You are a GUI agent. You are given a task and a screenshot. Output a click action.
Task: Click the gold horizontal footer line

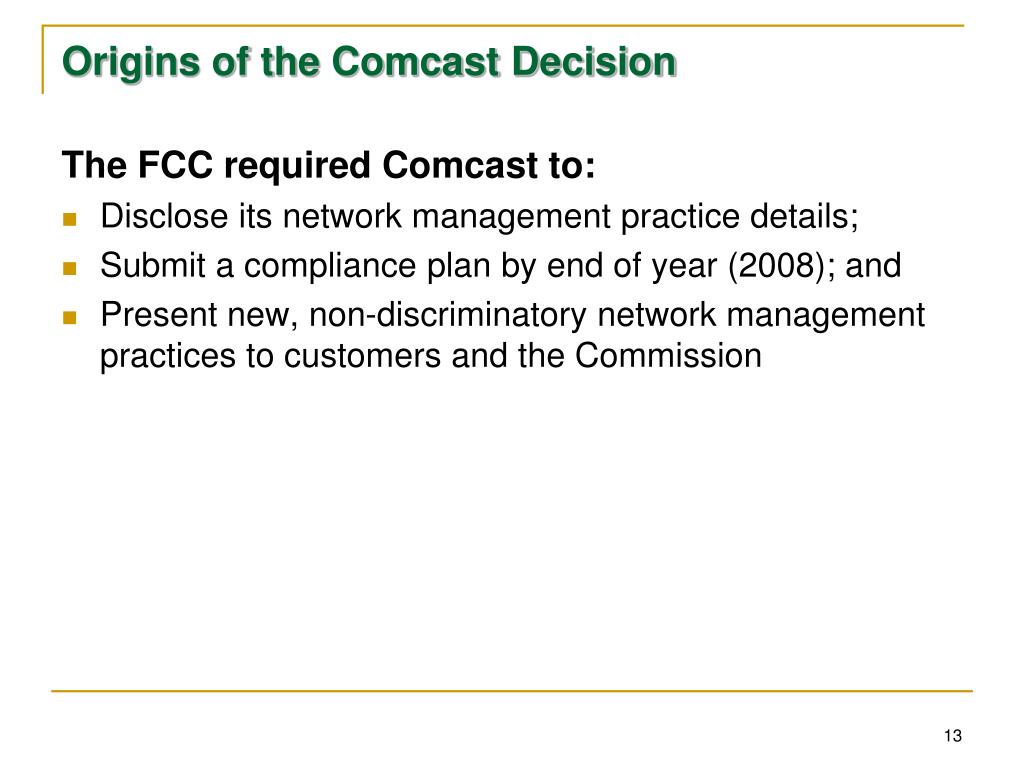pyautogui.click(x=512, y=690)
